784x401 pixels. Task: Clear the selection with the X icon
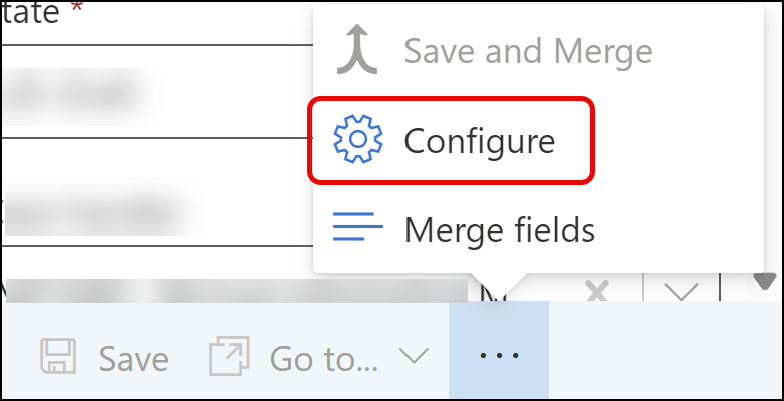597,292
